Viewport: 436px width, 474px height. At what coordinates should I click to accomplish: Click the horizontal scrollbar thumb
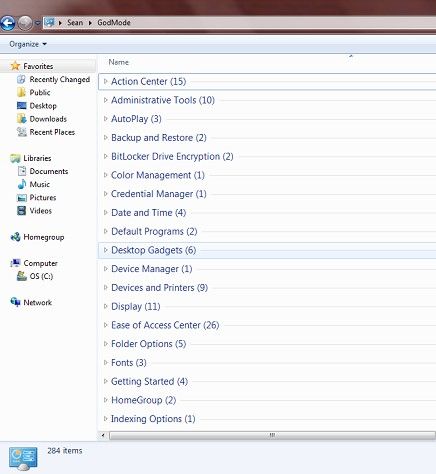click(272, 435)
